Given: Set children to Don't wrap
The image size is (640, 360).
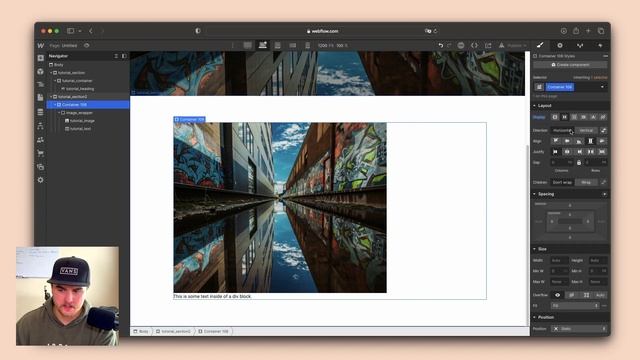Looking at the screenshot, I should point(562,182).
